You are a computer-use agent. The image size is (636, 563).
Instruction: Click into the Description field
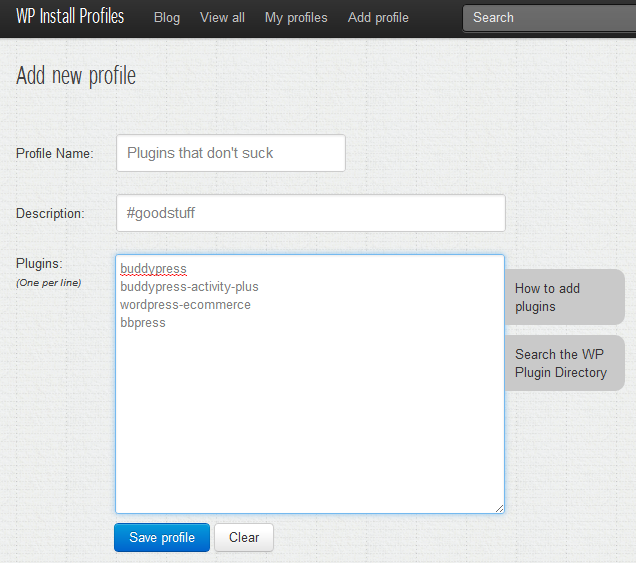point(311,213)
